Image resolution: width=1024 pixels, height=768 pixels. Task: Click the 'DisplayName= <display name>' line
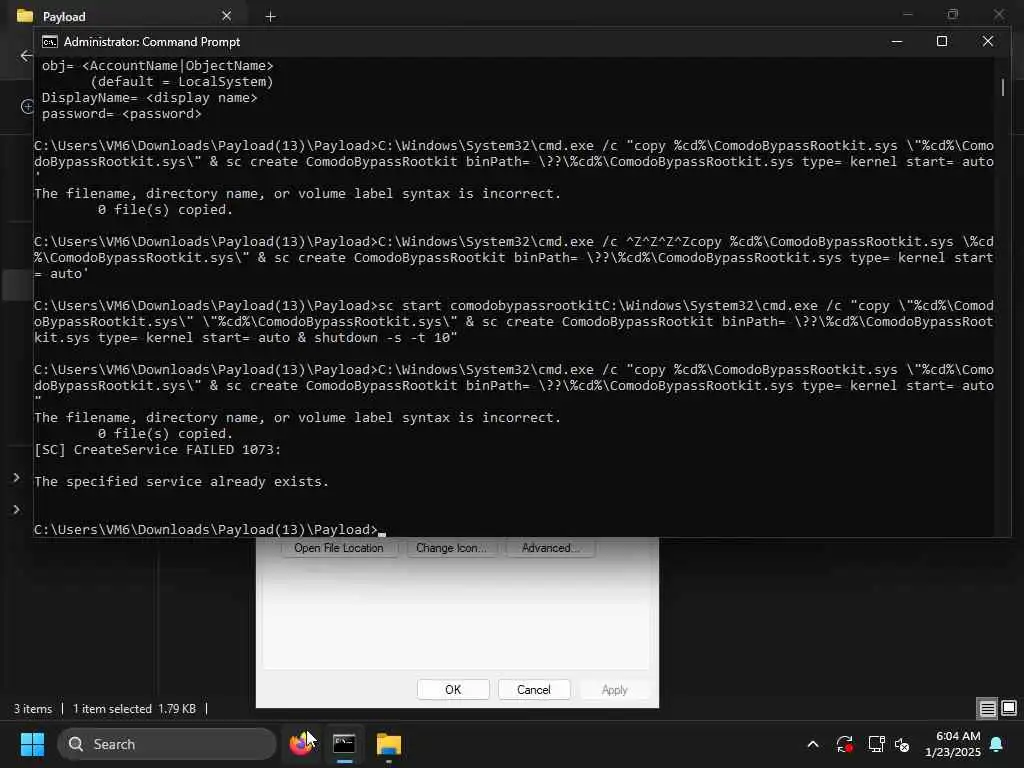(150, 98)
